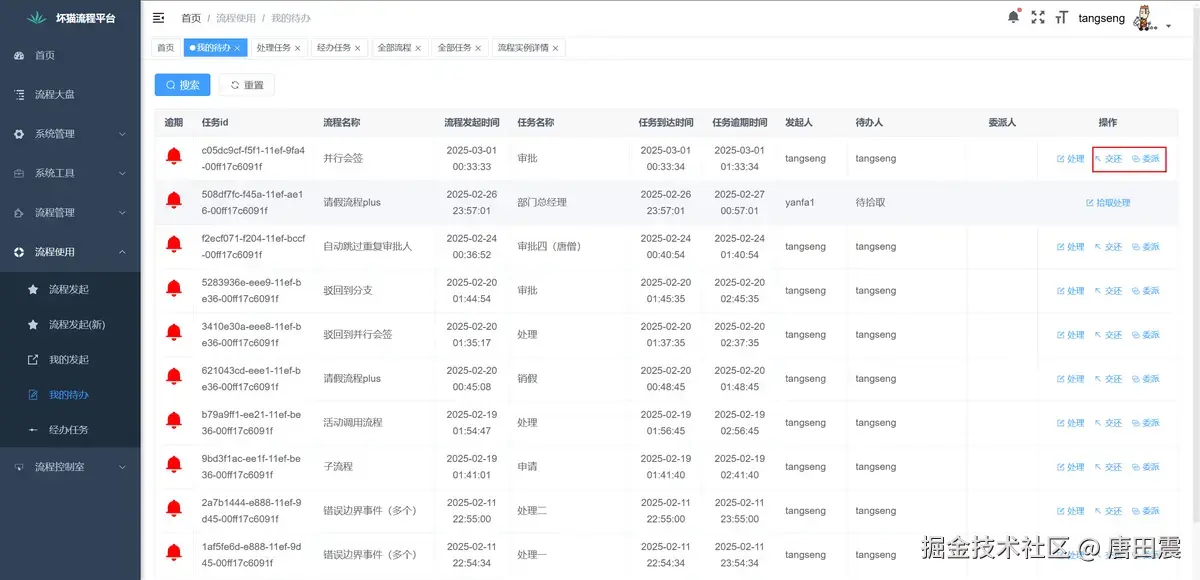Click the 重置 reset button
This screenshot has width=1200, height=580.
247,85
